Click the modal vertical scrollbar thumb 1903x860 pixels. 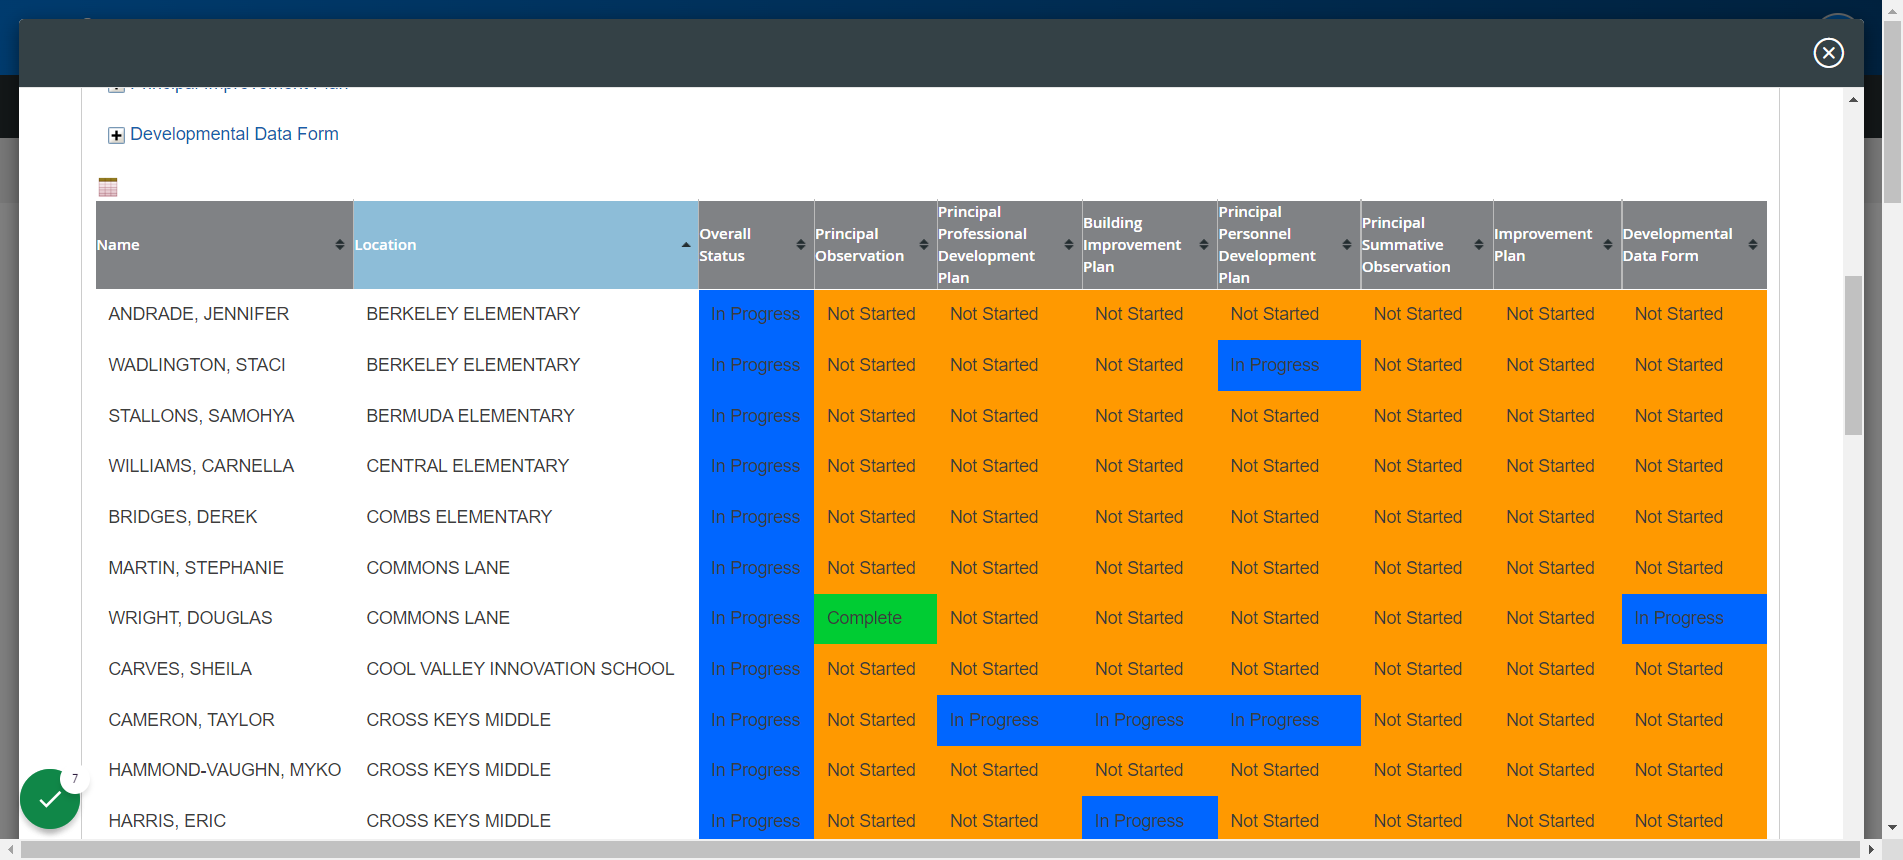(1853, 355)
